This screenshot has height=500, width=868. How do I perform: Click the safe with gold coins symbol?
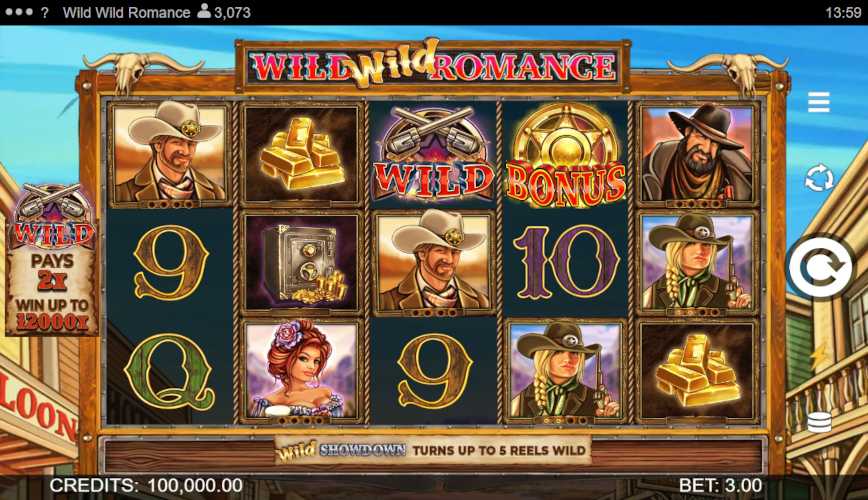tap(302, 263)
